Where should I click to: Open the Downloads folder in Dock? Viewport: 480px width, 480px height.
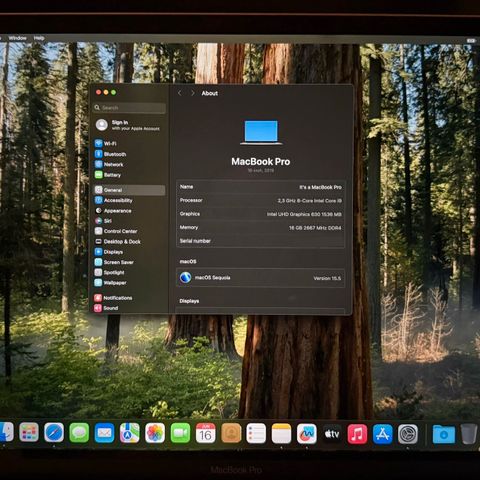pos(444,434)
